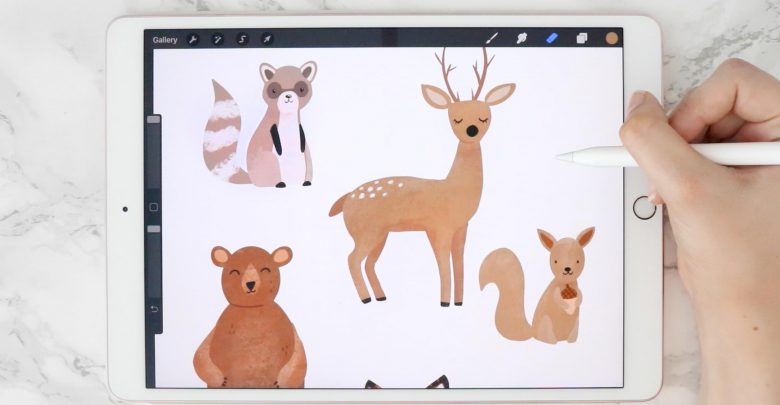Open the Layers panel
780x405 pixels.
[x=582, y=38]
